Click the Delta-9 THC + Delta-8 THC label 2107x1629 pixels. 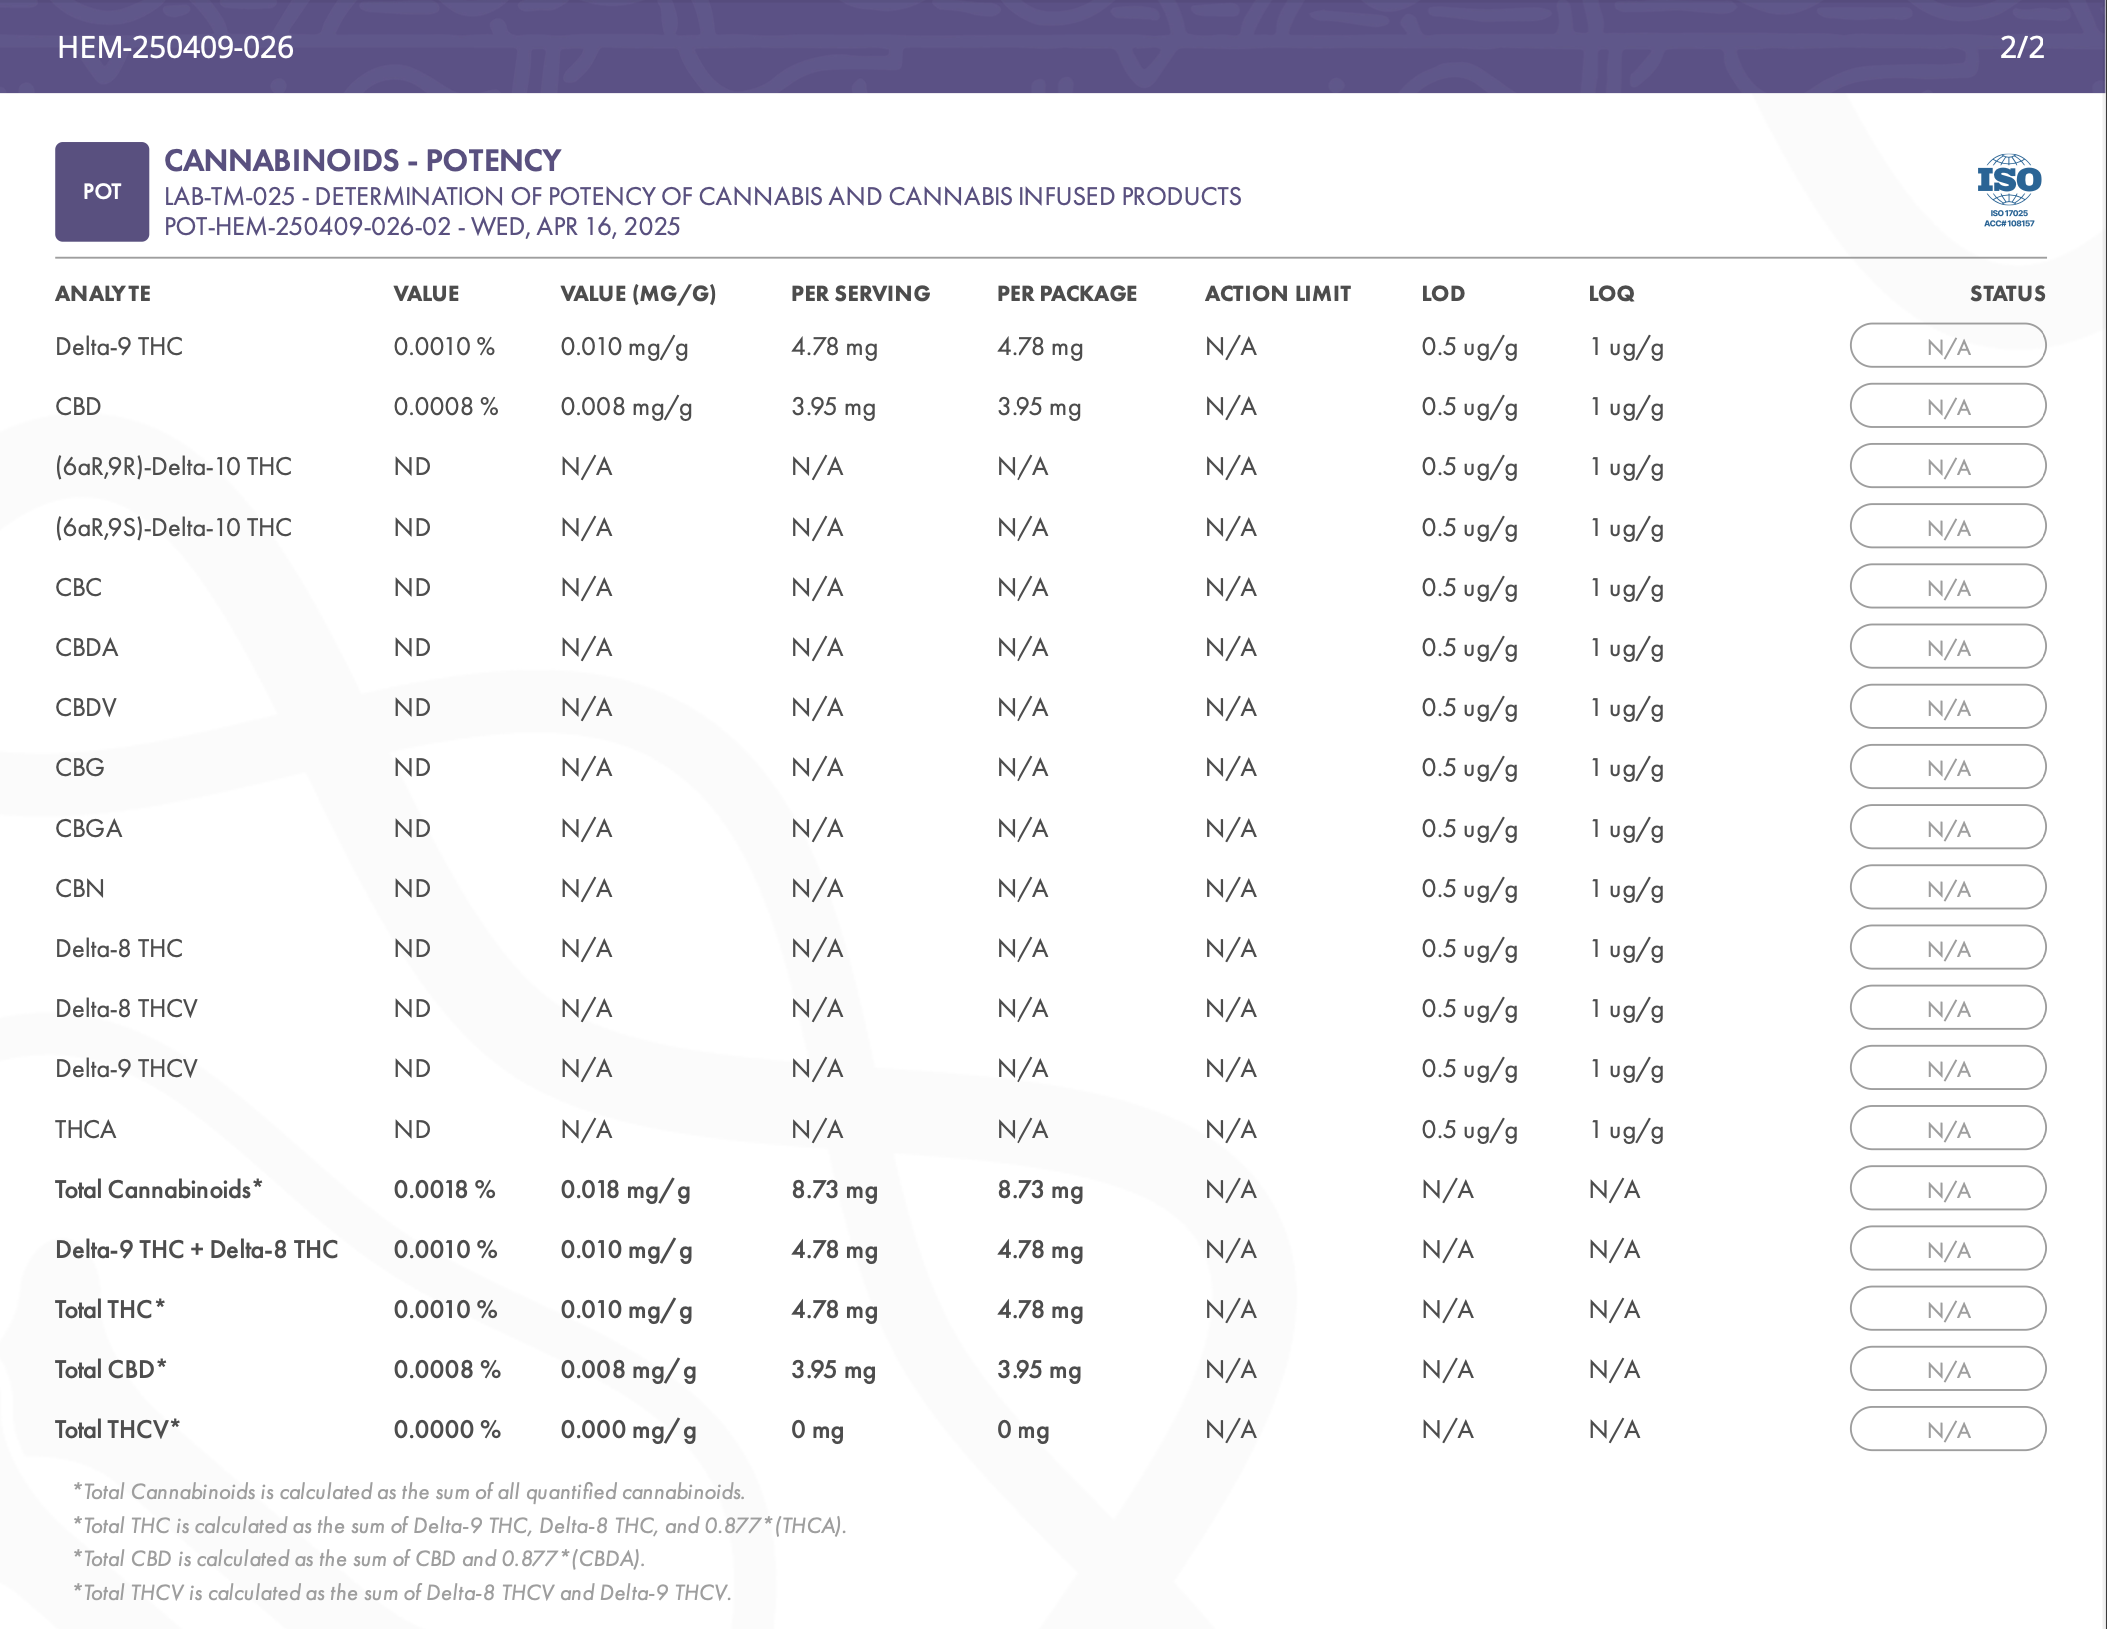click(196, 1249)
